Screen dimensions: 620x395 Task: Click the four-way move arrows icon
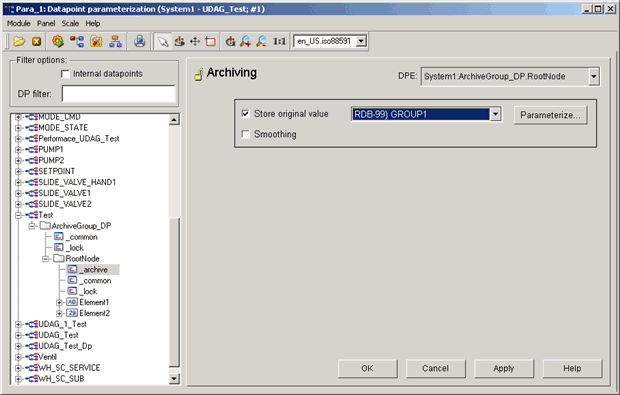[x=195, y=41]
